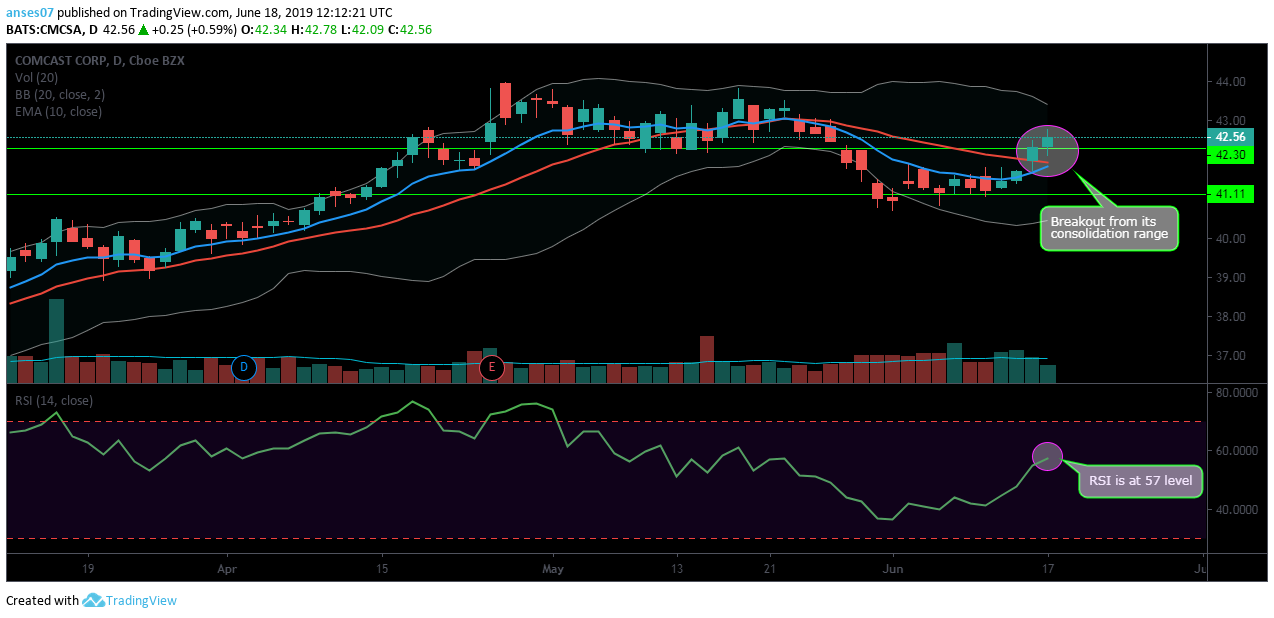The image size is (1274, 618).
Task: Click the dividend 'D' marker icon
Action: point(244,368)
